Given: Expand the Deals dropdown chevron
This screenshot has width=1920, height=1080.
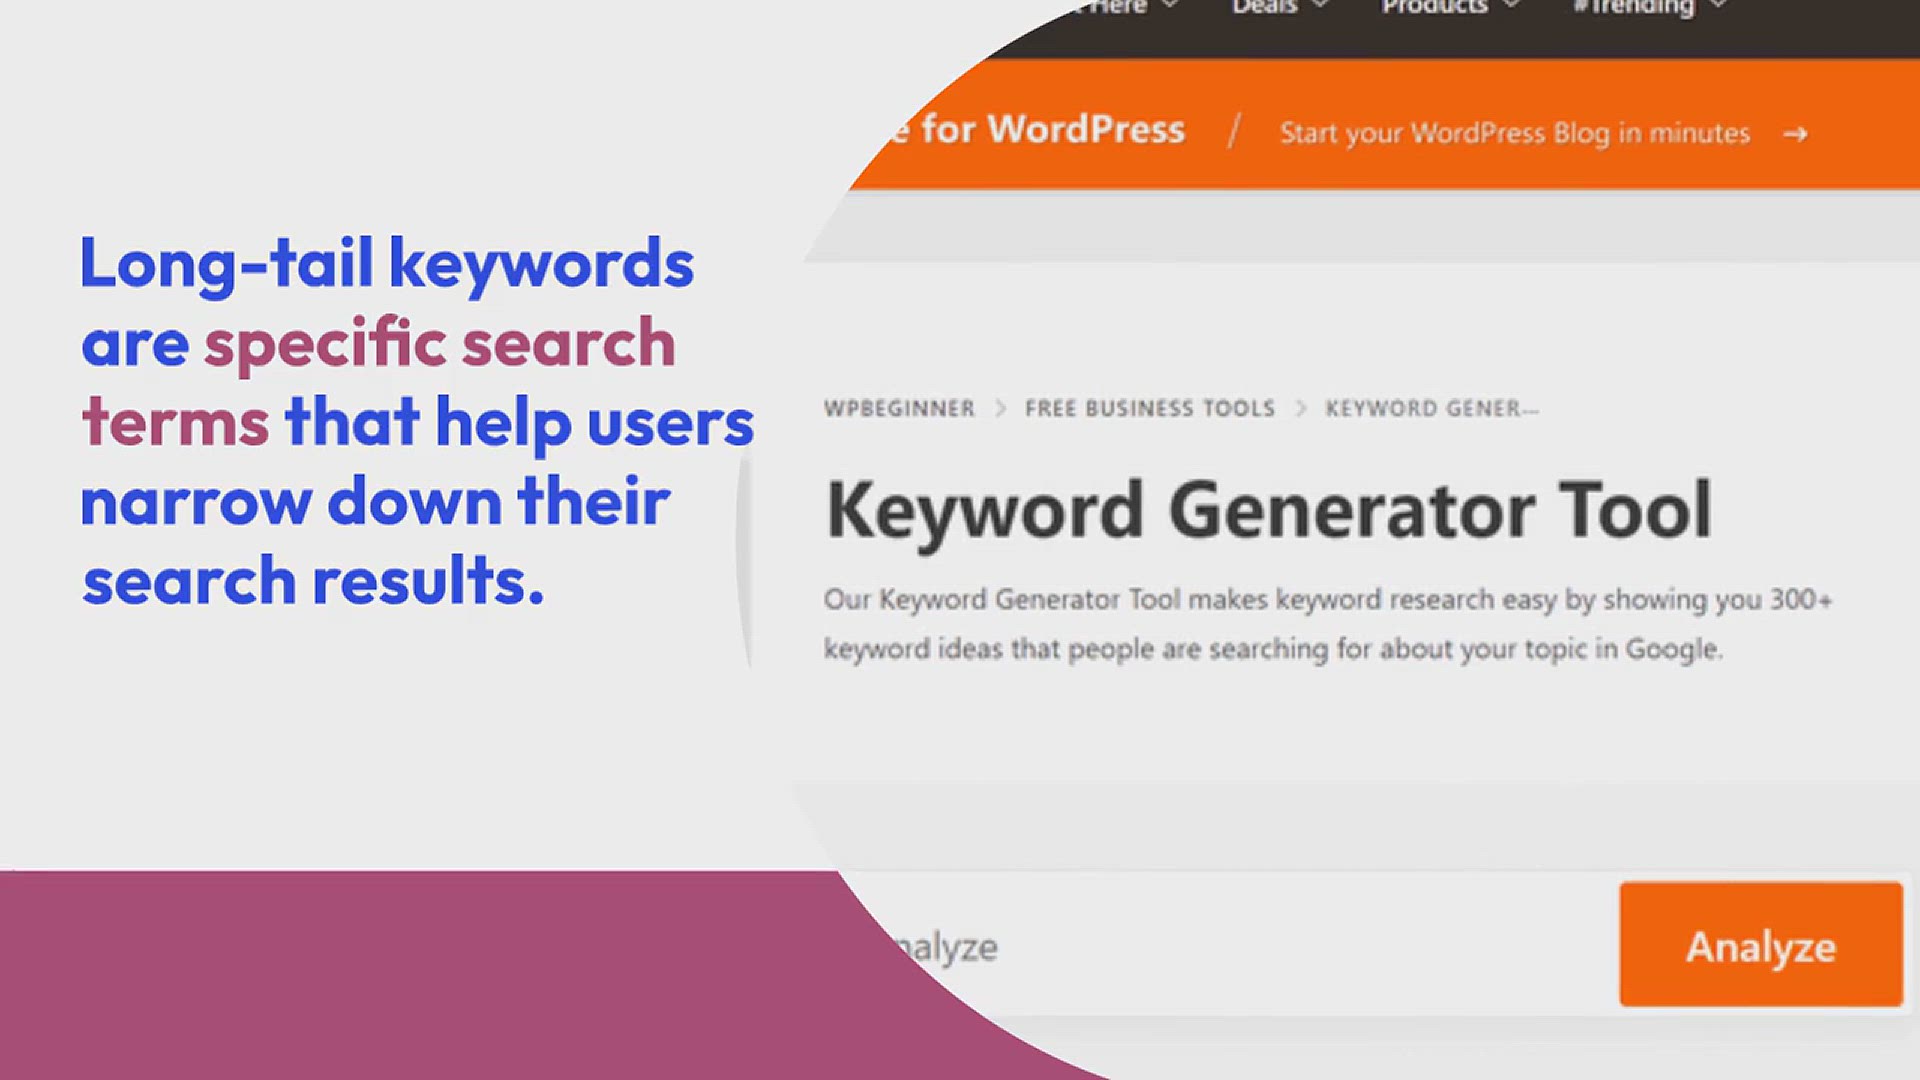Looking at the screenshot, I should 1320,6.
